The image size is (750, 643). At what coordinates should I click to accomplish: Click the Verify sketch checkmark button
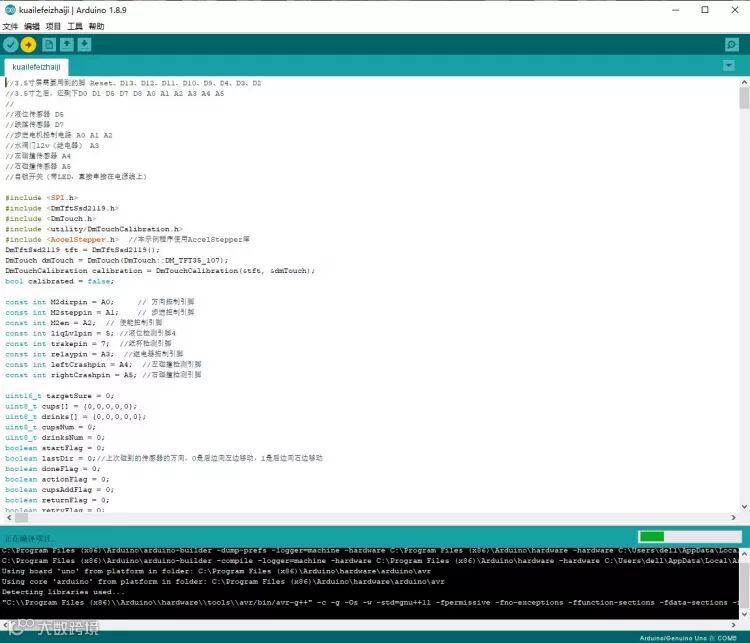[11, 44]
